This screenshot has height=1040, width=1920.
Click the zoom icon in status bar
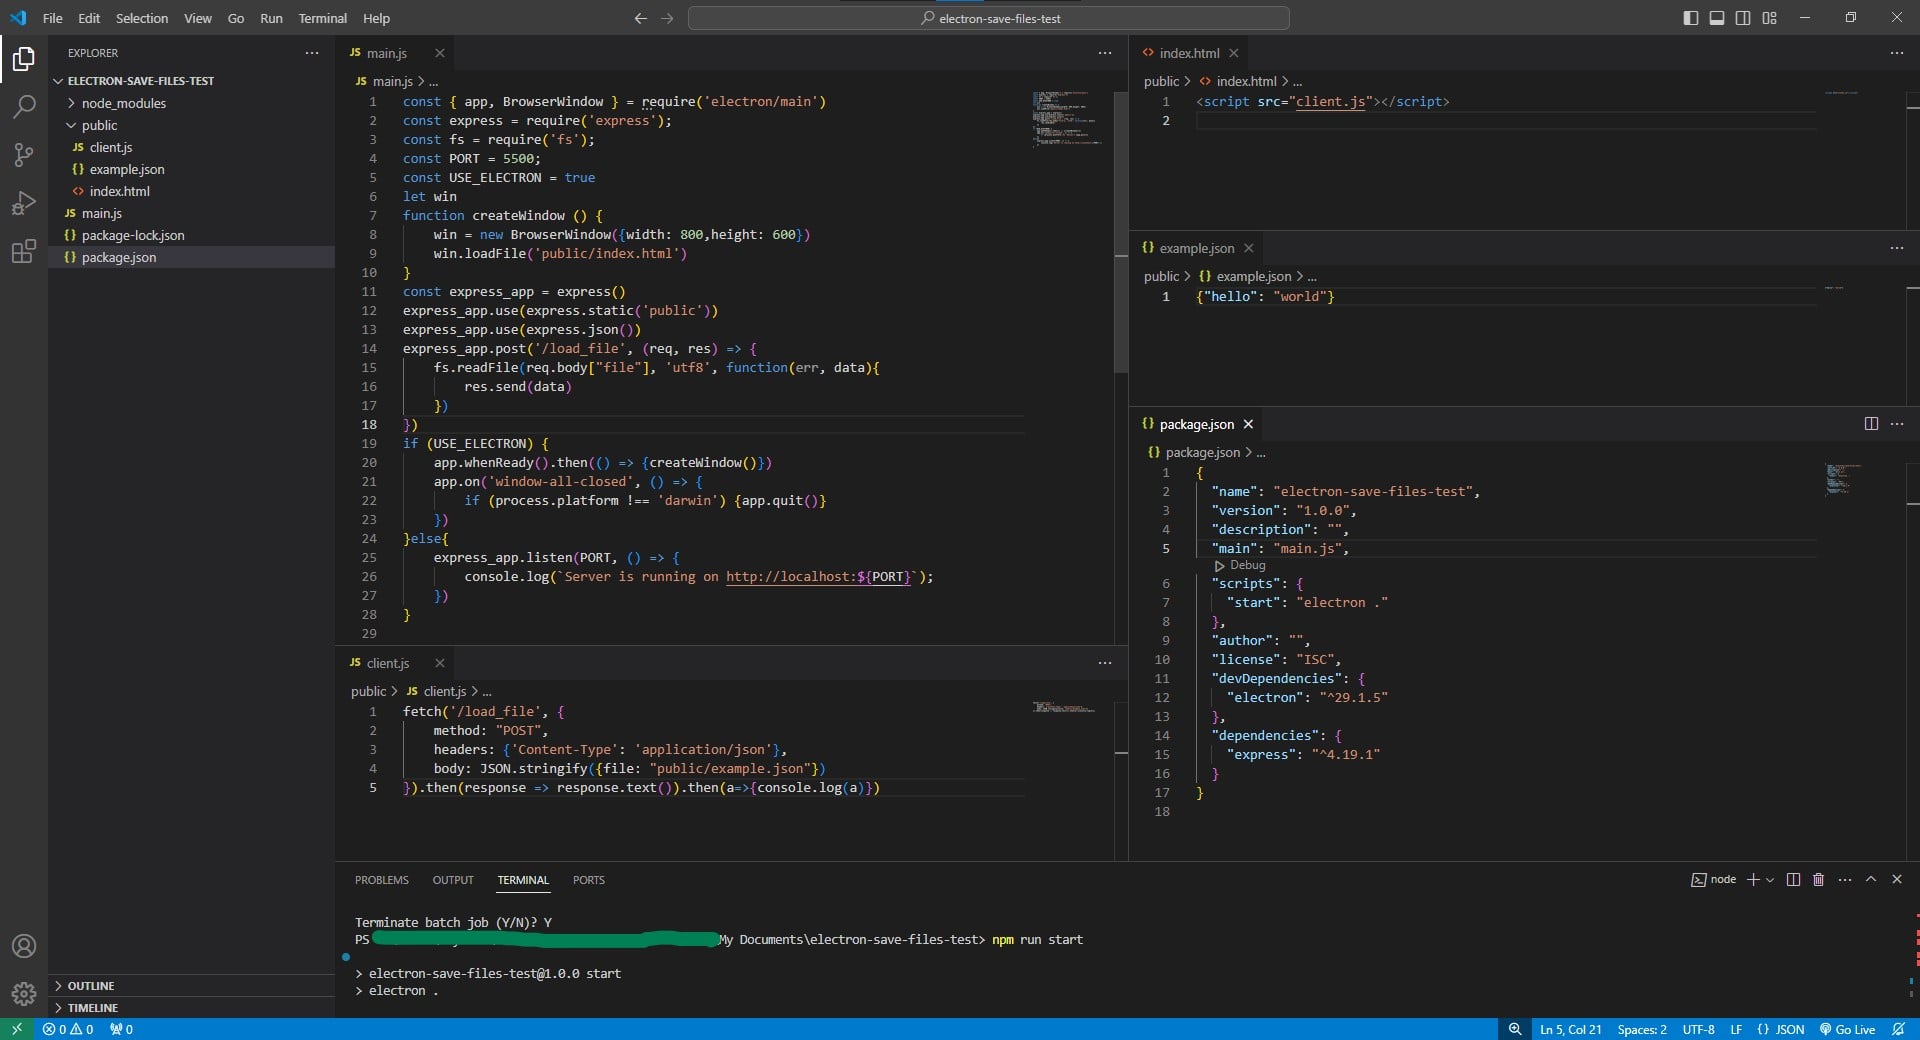click(x=1515, y=1029)
